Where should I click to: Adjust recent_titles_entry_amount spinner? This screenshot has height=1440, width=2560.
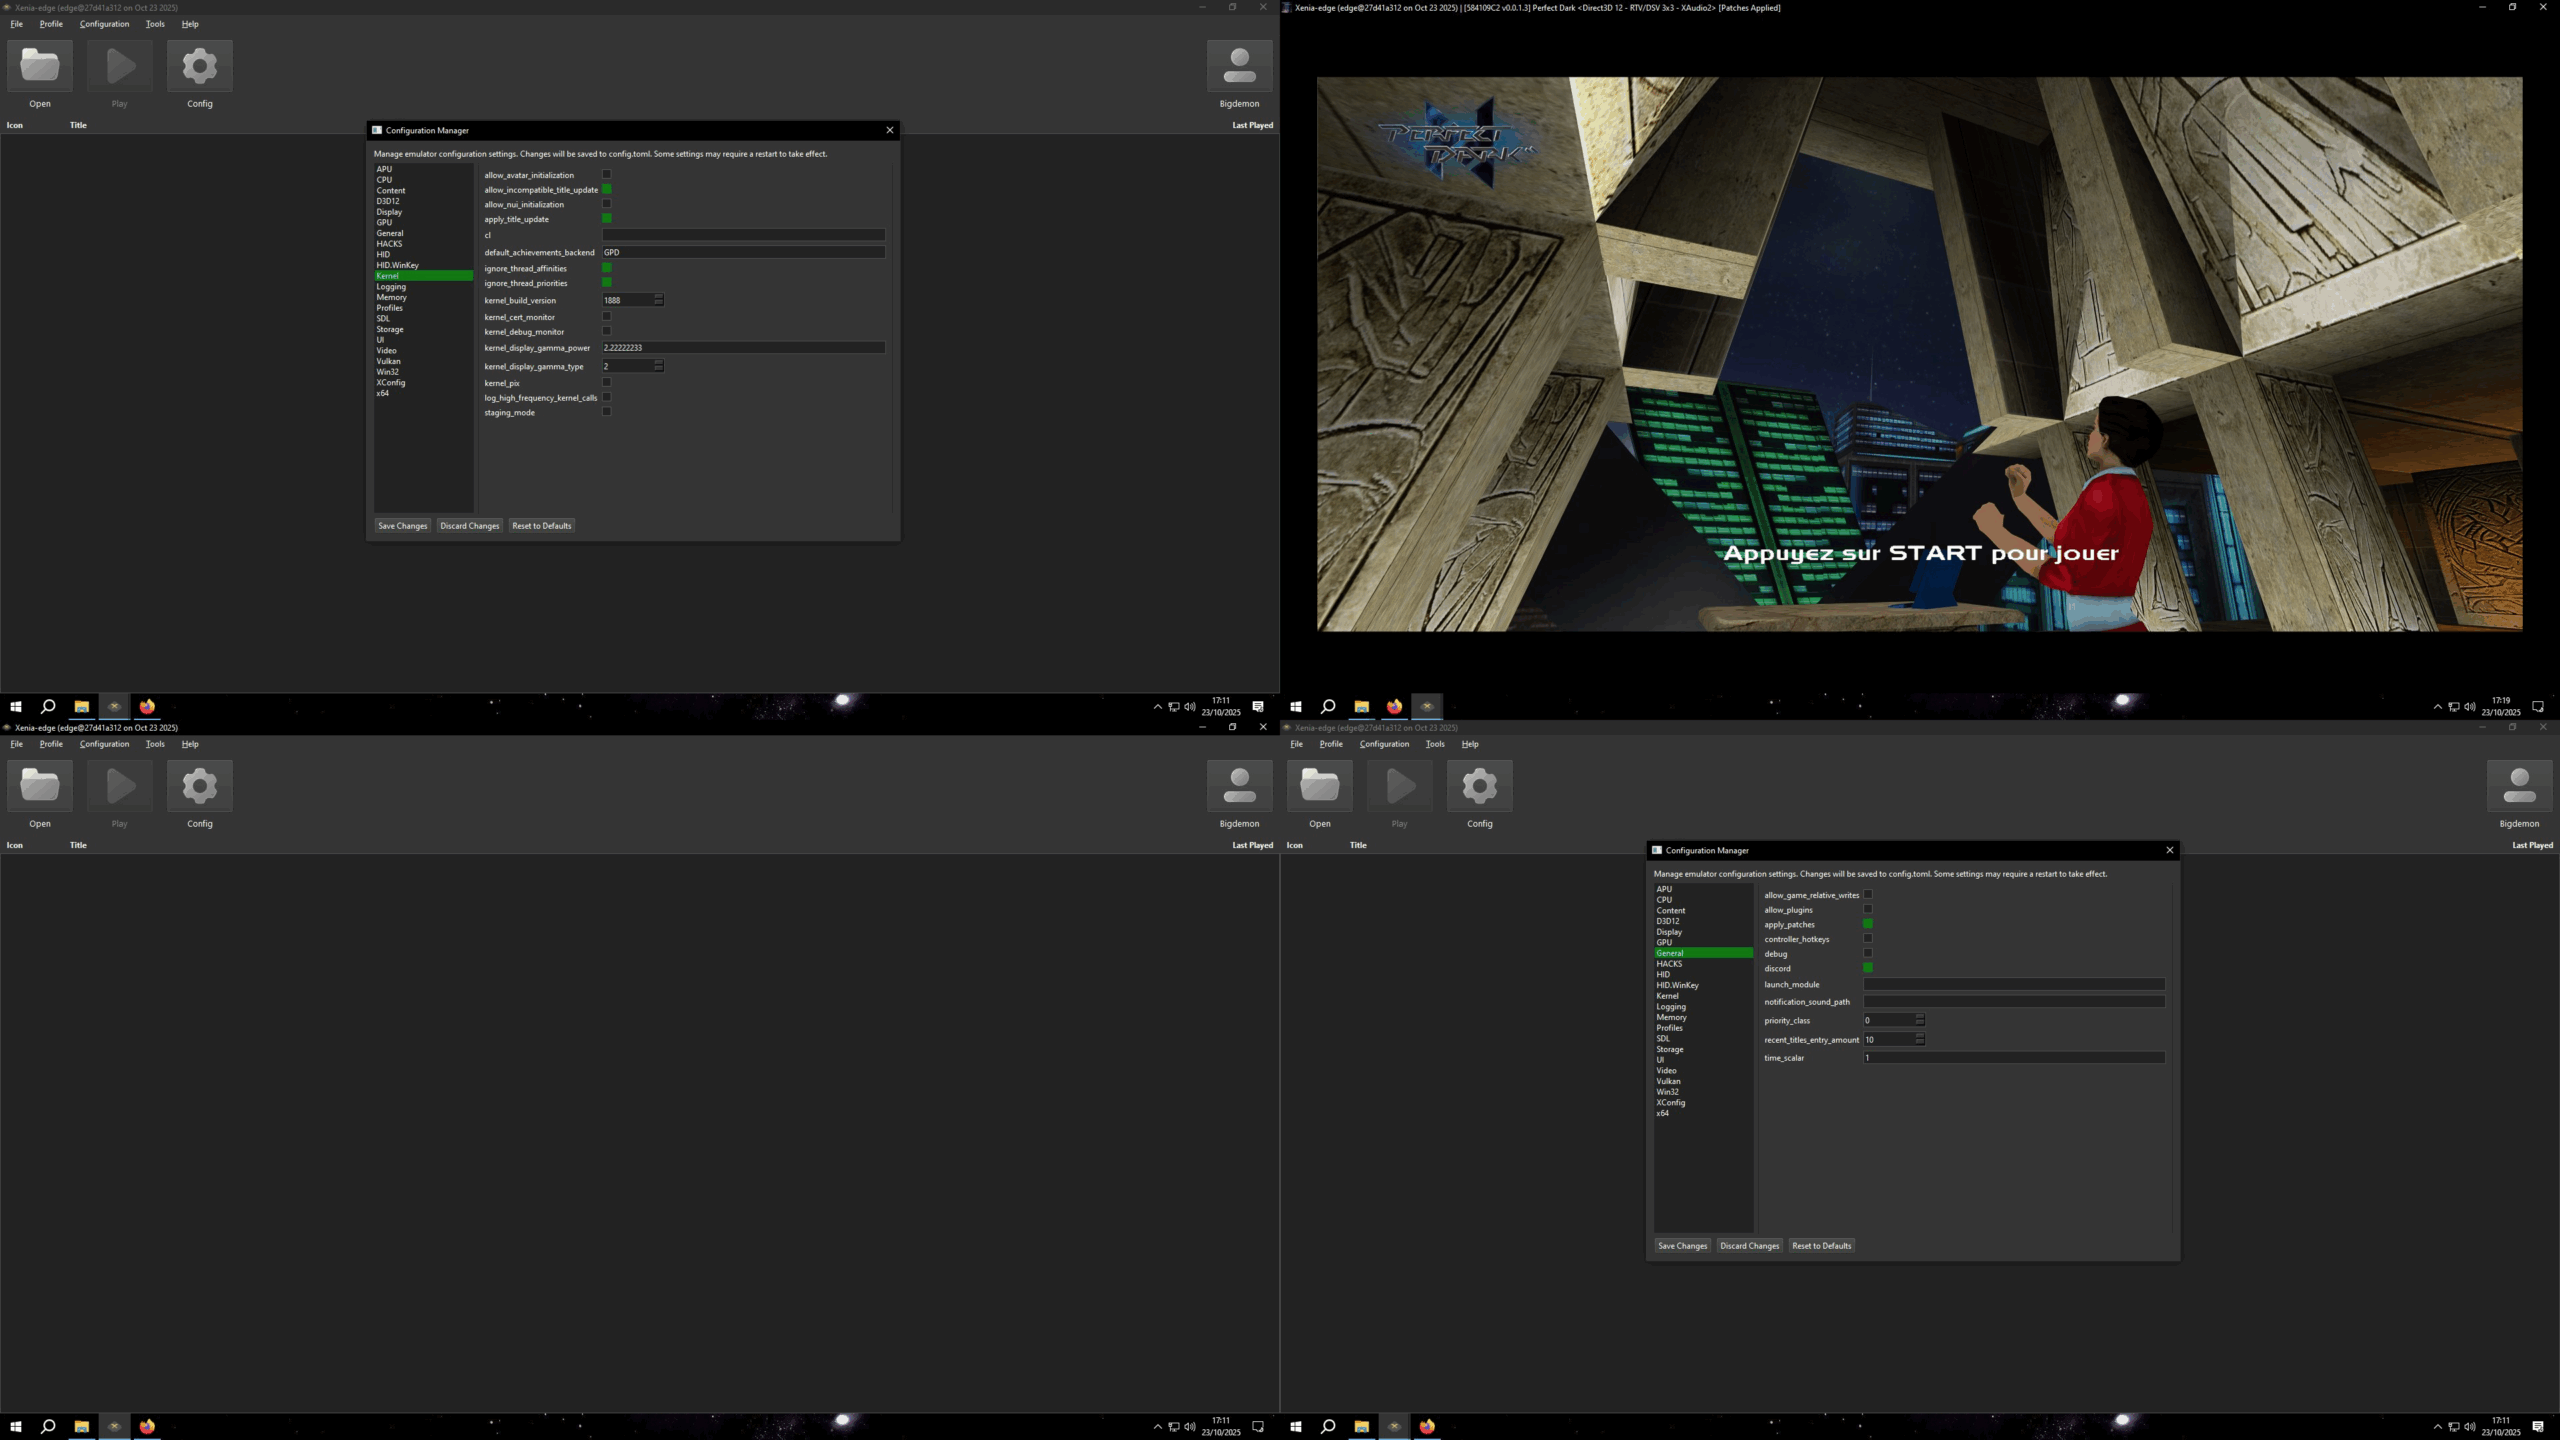[1919, 1039]
